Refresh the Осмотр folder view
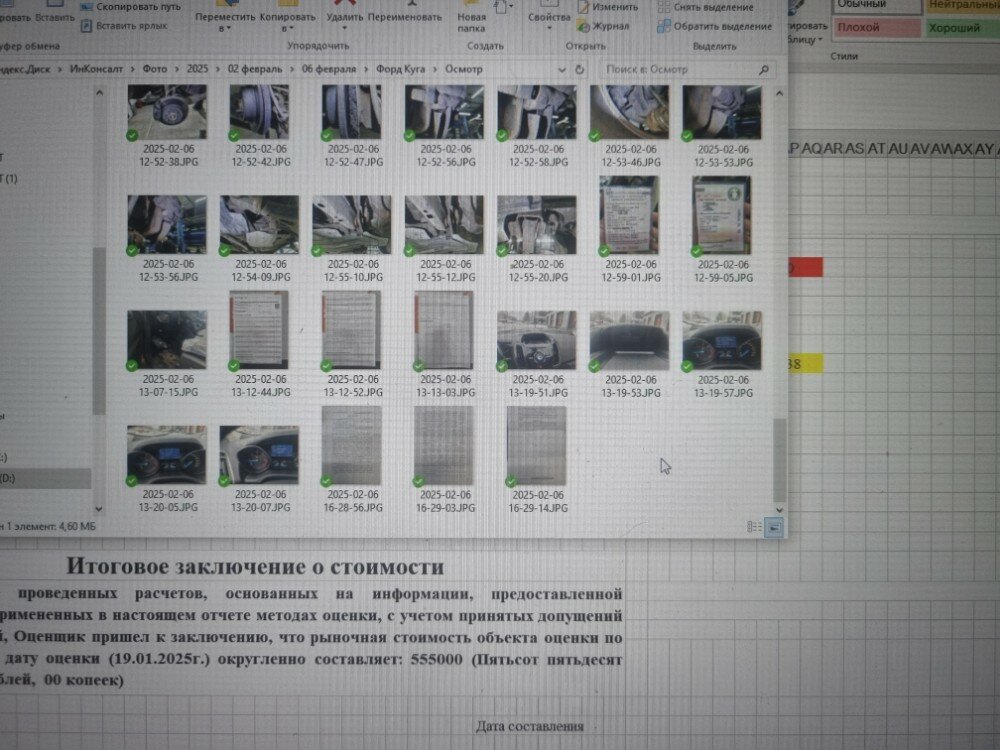1000x750 pixels. (x=579, y=70)
